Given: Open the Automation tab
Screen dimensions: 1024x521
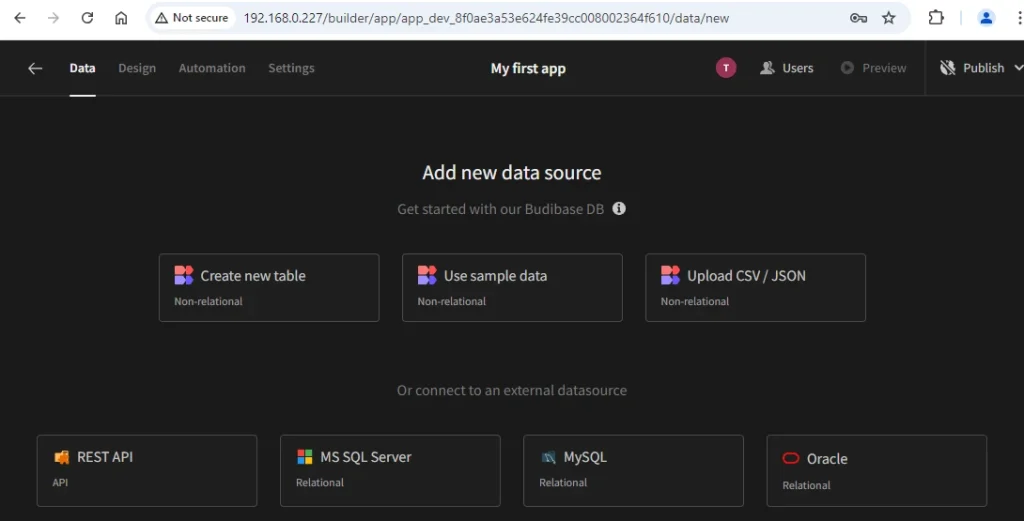Looking at the screenshot, I should click(x=212, y=68).
